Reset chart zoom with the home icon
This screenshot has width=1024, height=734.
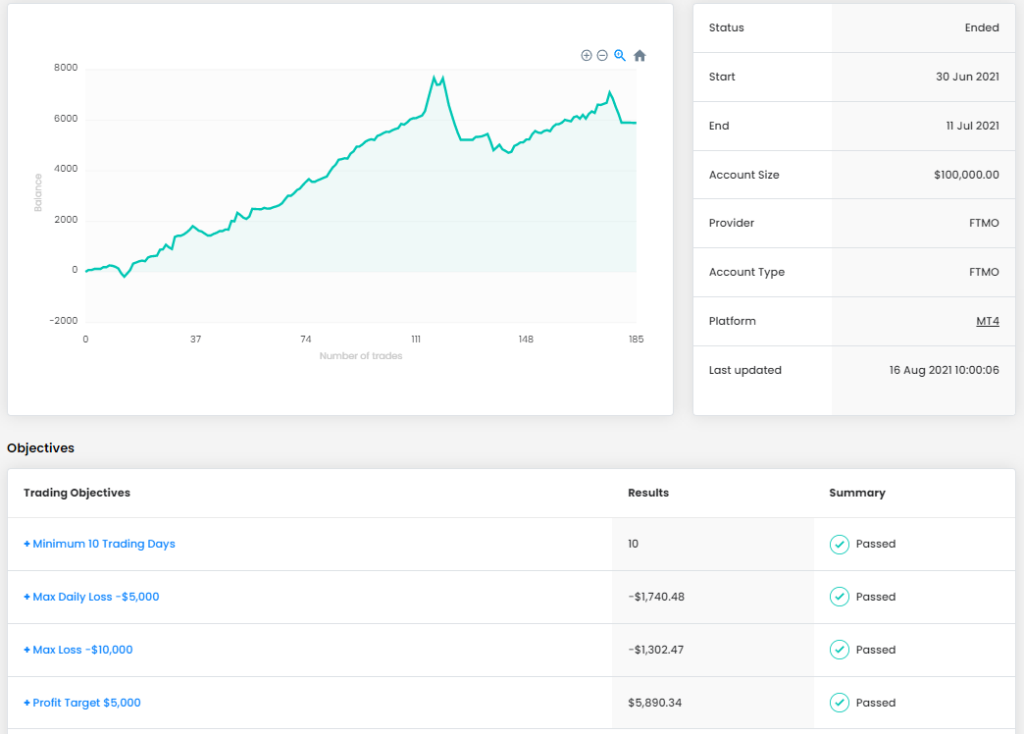640,56
